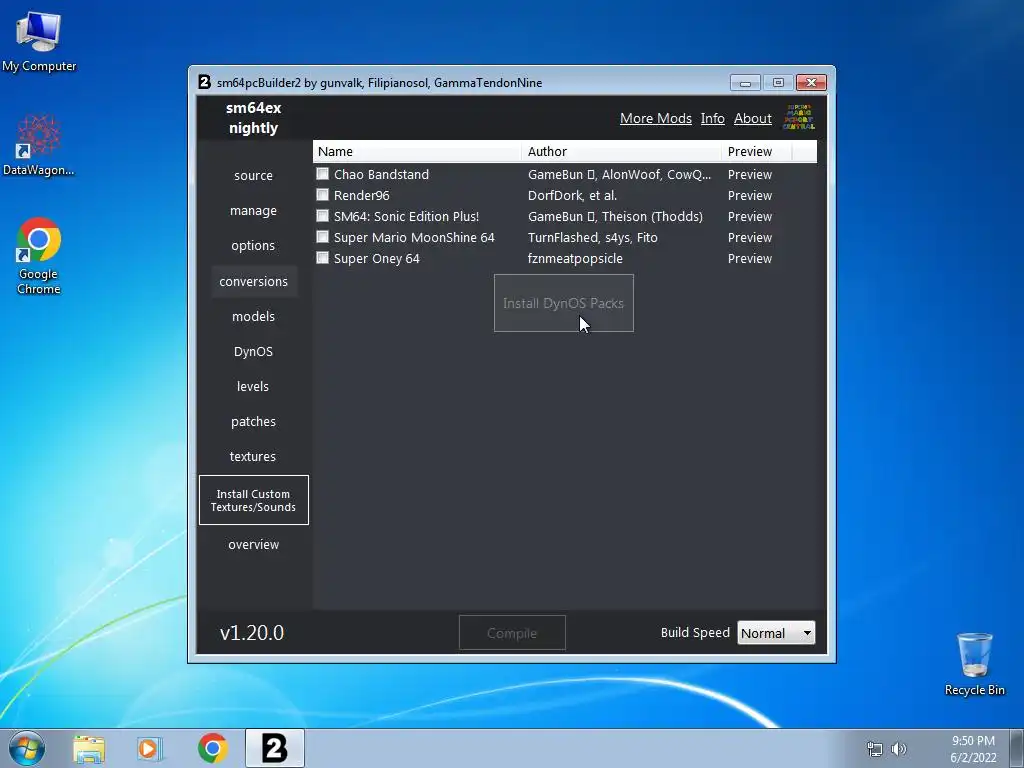Image resolution: width=1024 pixels, height=768 pixels.
Task: Click the Install DynOS Packs button
Action: tap(564, 303)
